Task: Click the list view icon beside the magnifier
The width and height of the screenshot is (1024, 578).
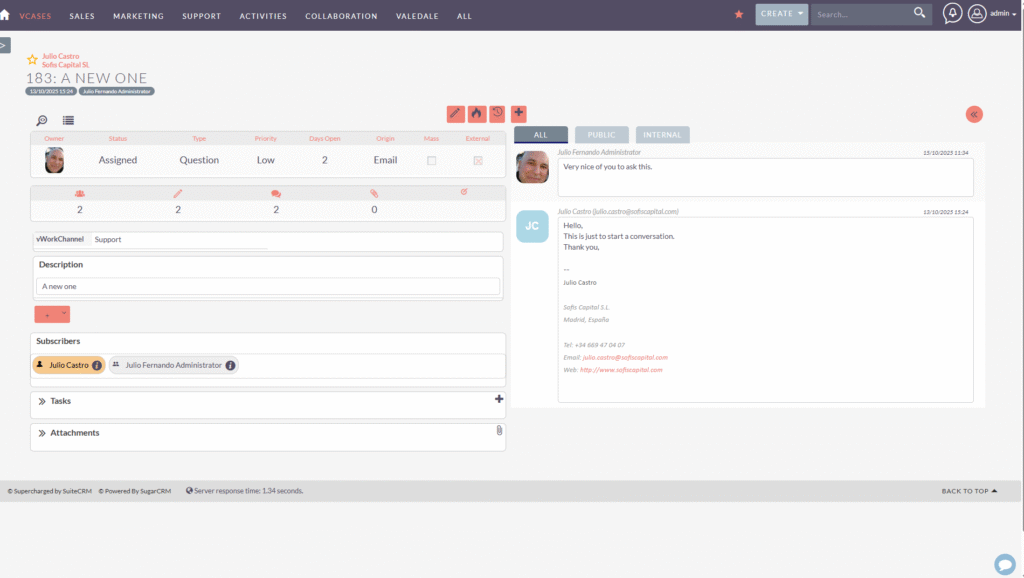Action: tap(66, 119)
